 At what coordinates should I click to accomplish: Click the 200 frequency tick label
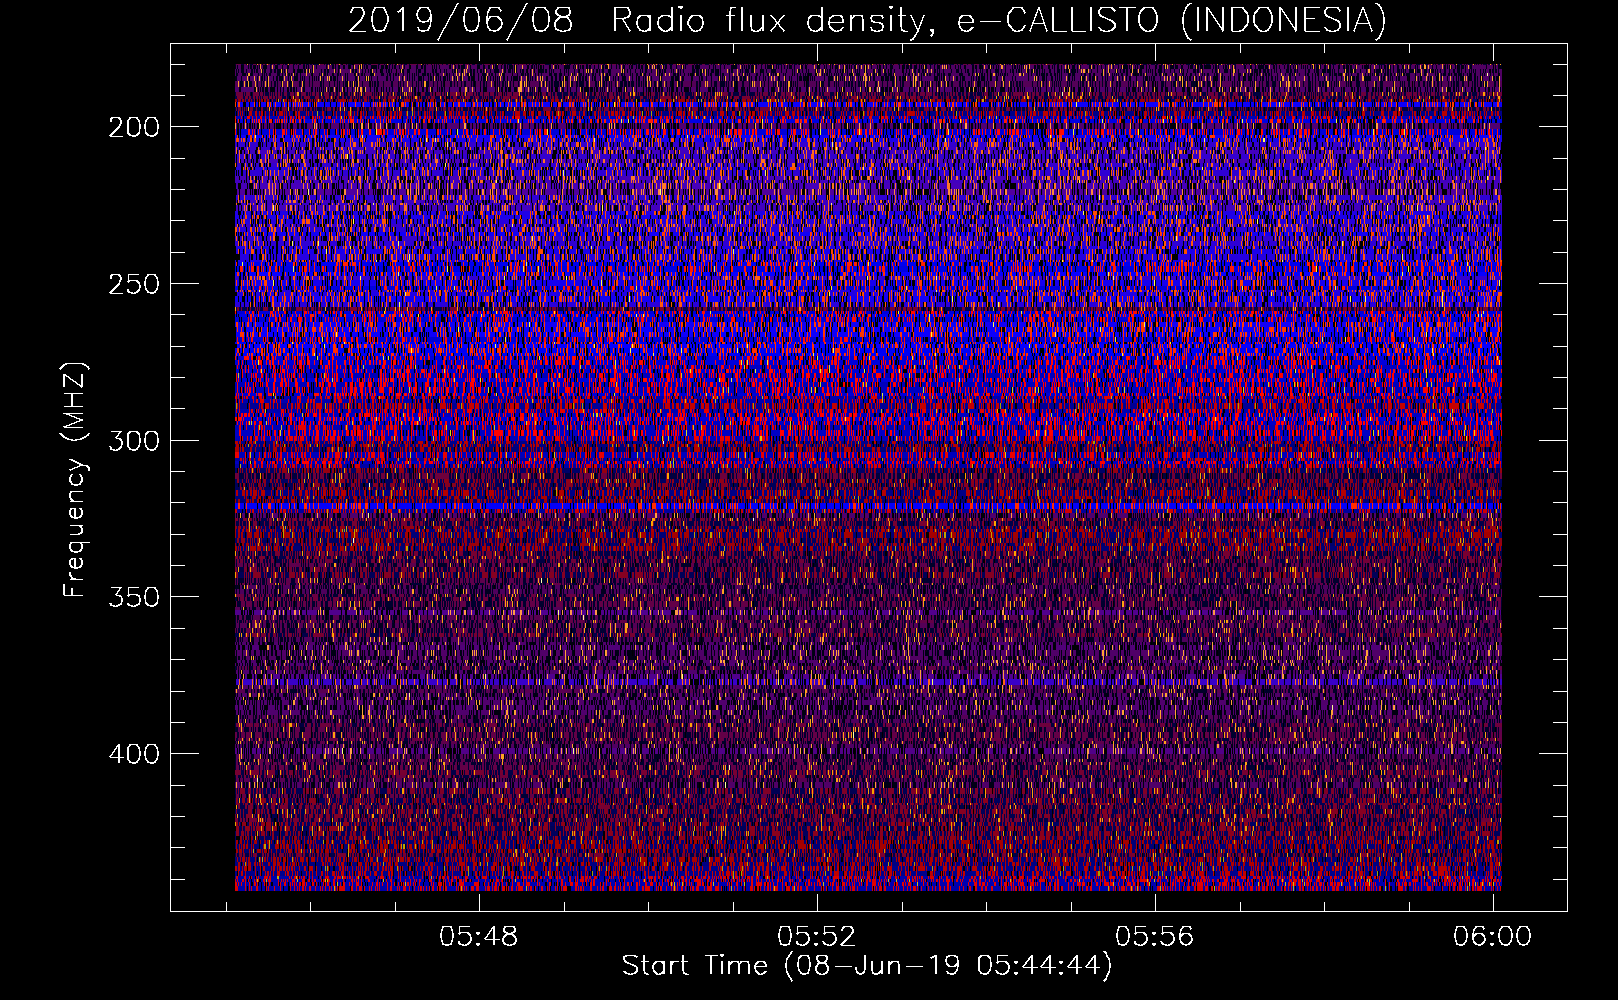[134, 127]
